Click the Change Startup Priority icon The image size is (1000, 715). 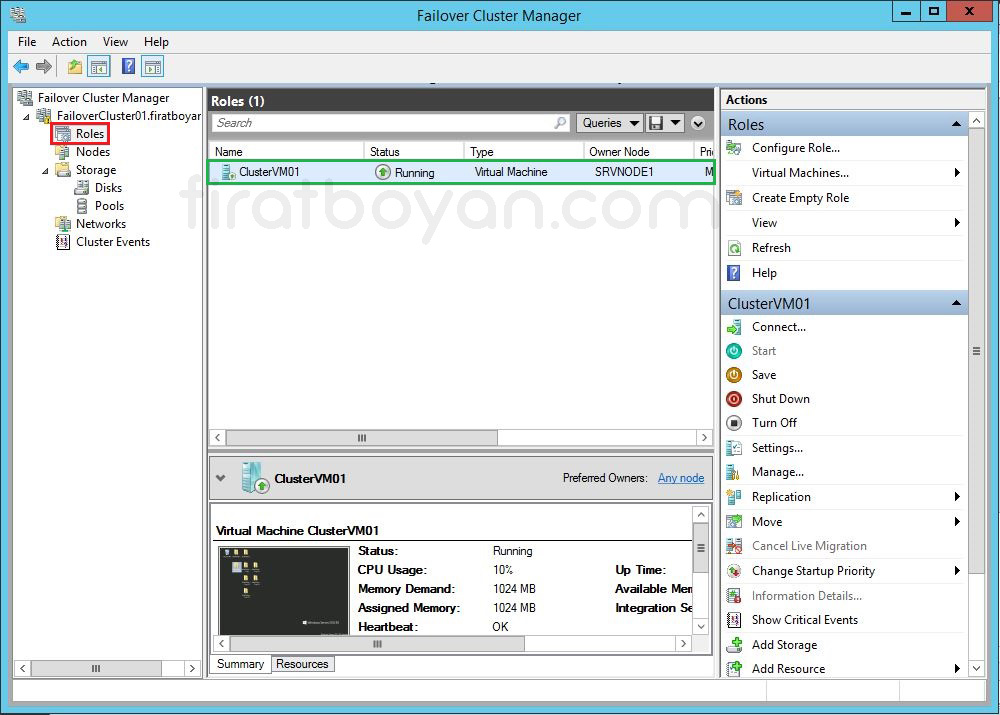tap(734, 571)
